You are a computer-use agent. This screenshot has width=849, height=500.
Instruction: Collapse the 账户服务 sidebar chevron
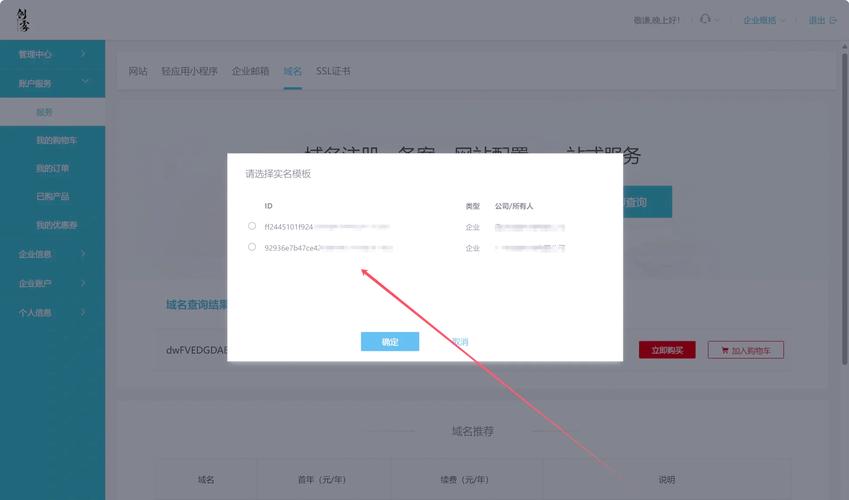85,82
